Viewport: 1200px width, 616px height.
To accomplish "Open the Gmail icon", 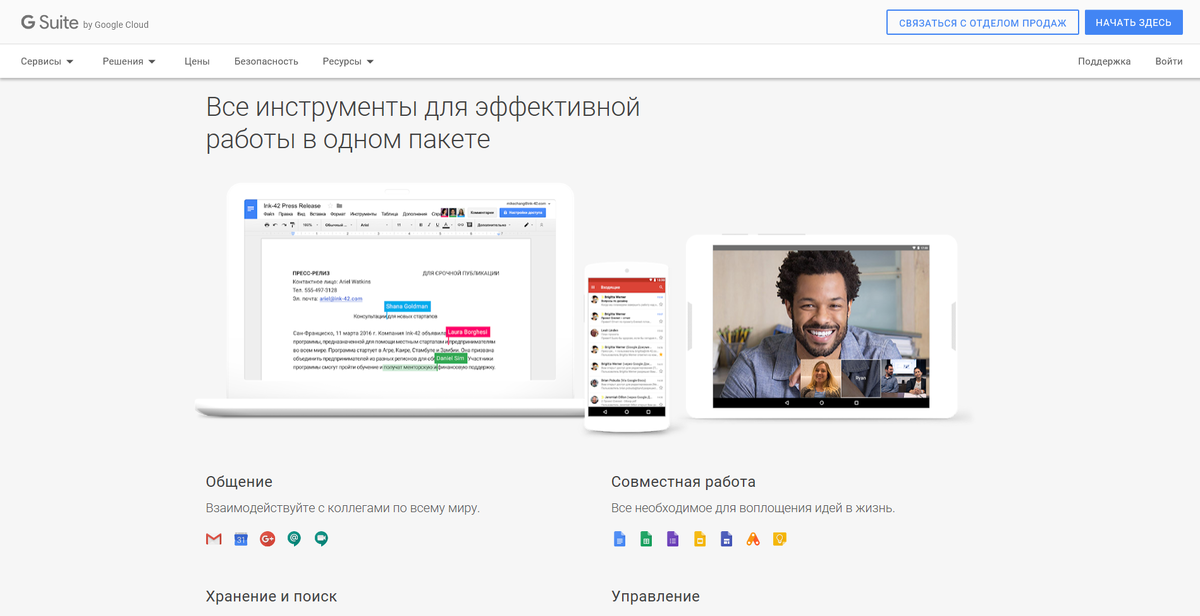I will point(213,538).
